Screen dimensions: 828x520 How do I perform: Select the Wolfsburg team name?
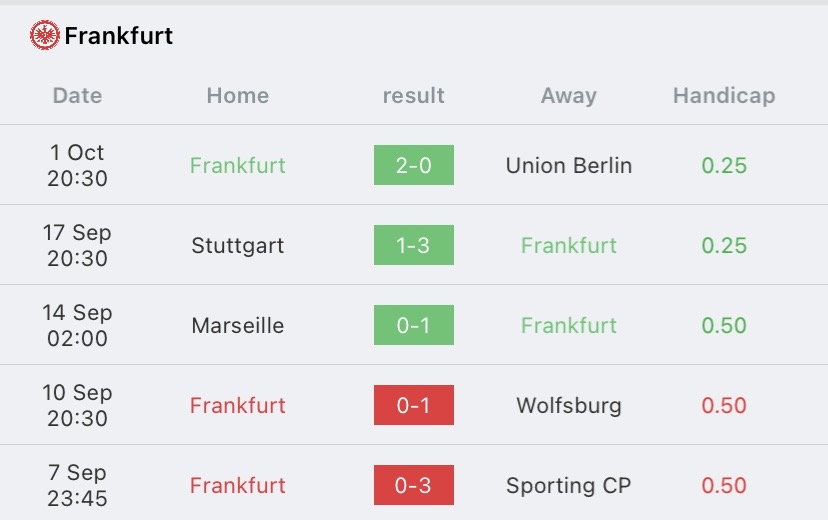(569, 406)
